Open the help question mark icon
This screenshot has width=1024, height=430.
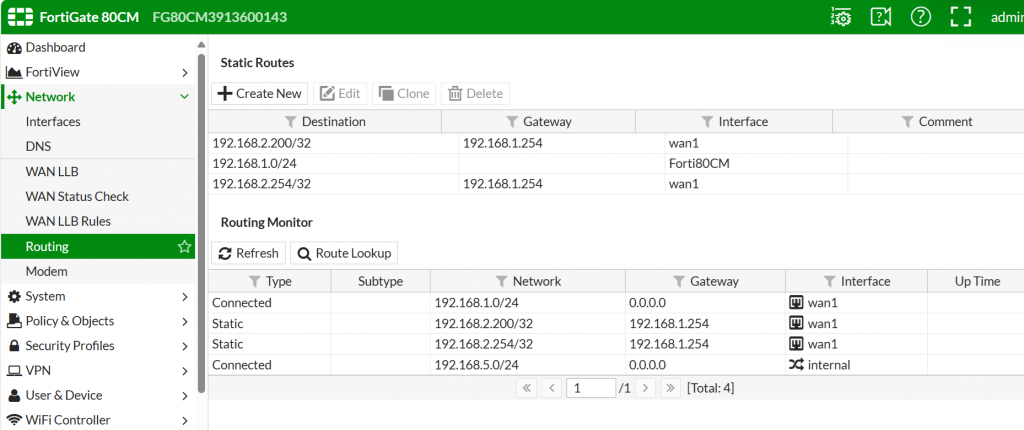pos(921,17)
